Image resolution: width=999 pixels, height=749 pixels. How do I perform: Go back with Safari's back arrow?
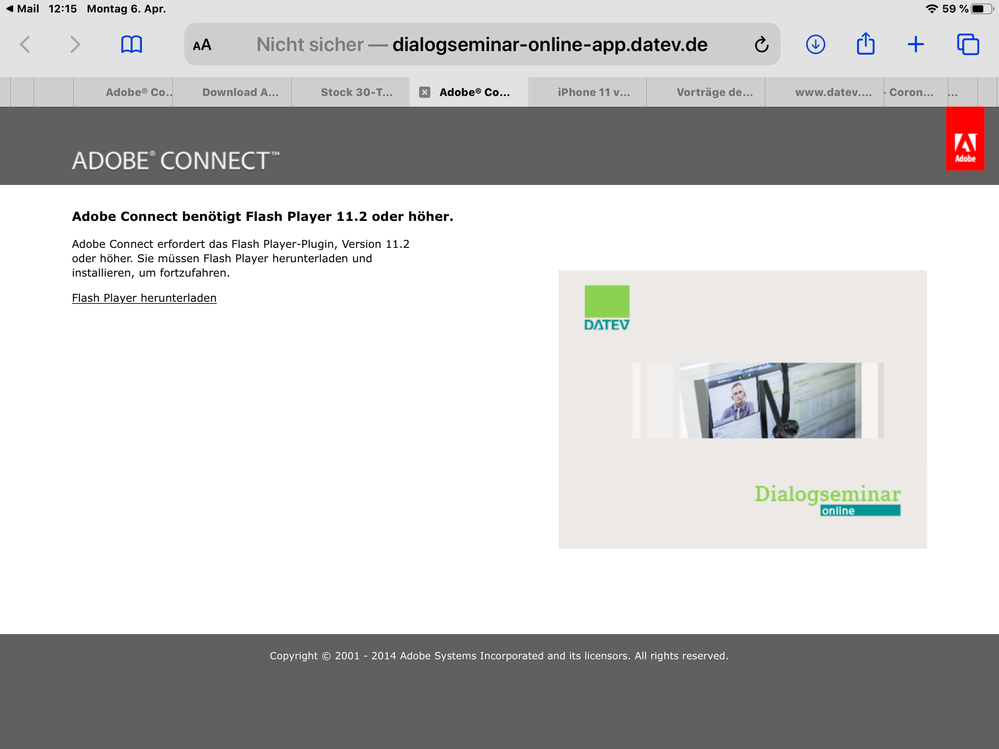coord(25,45)
